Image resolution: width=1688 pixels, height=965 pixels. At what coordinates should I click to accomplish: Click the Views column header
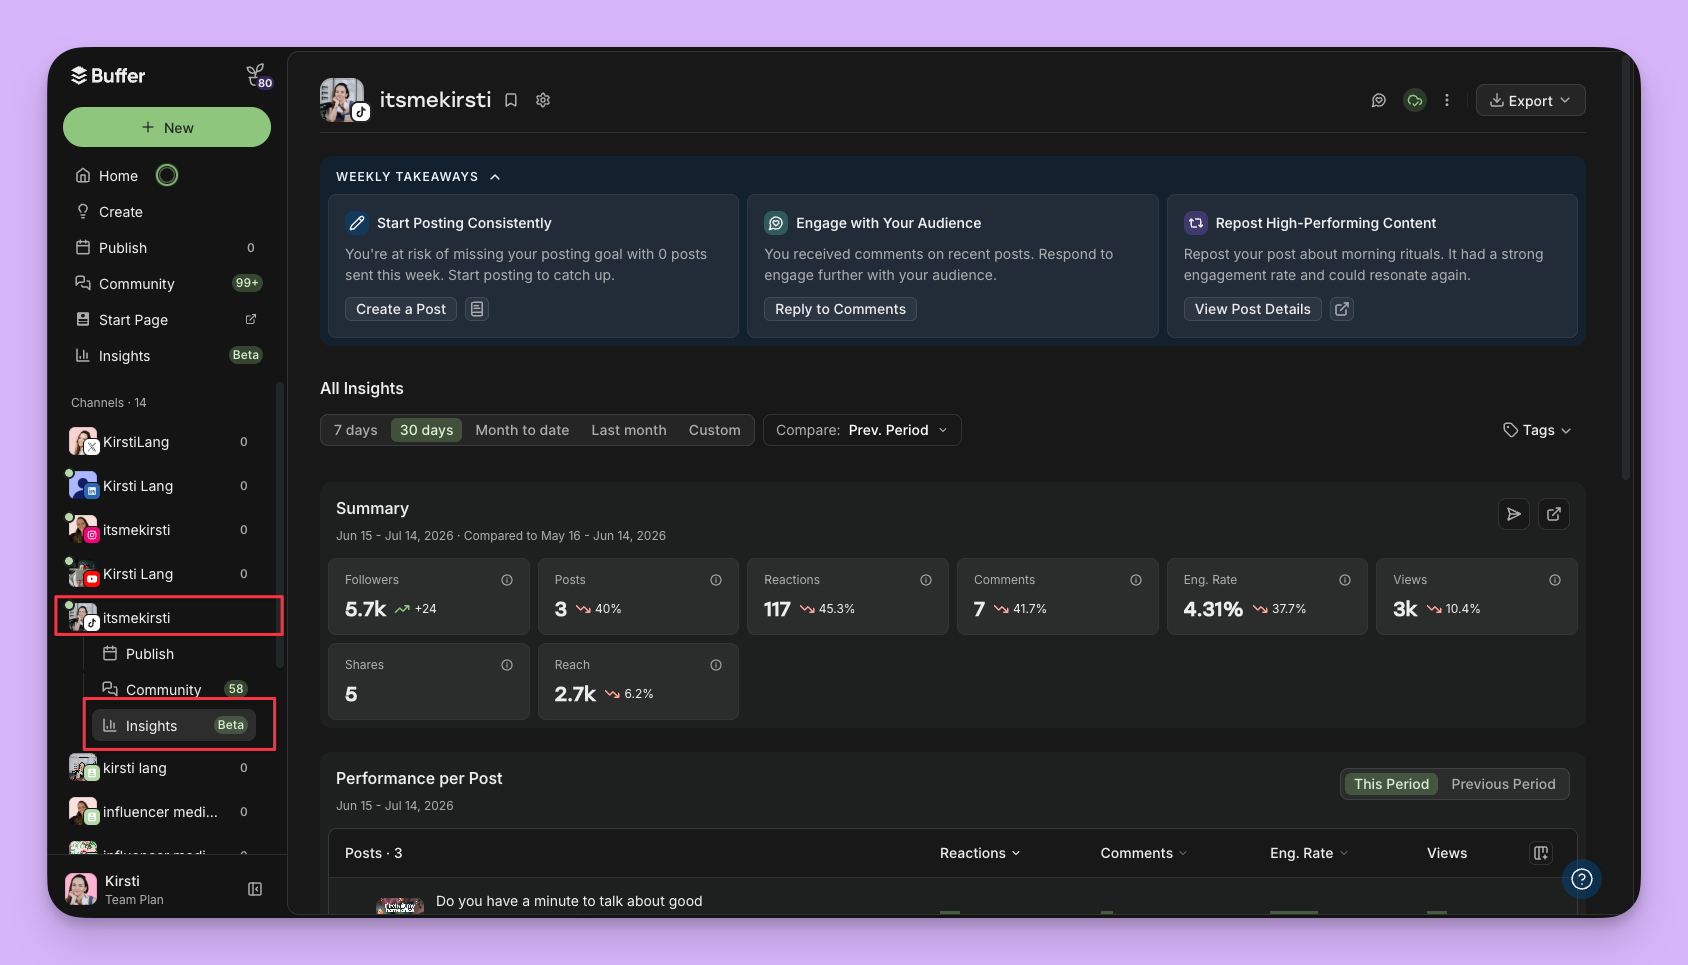(1447, 853)
